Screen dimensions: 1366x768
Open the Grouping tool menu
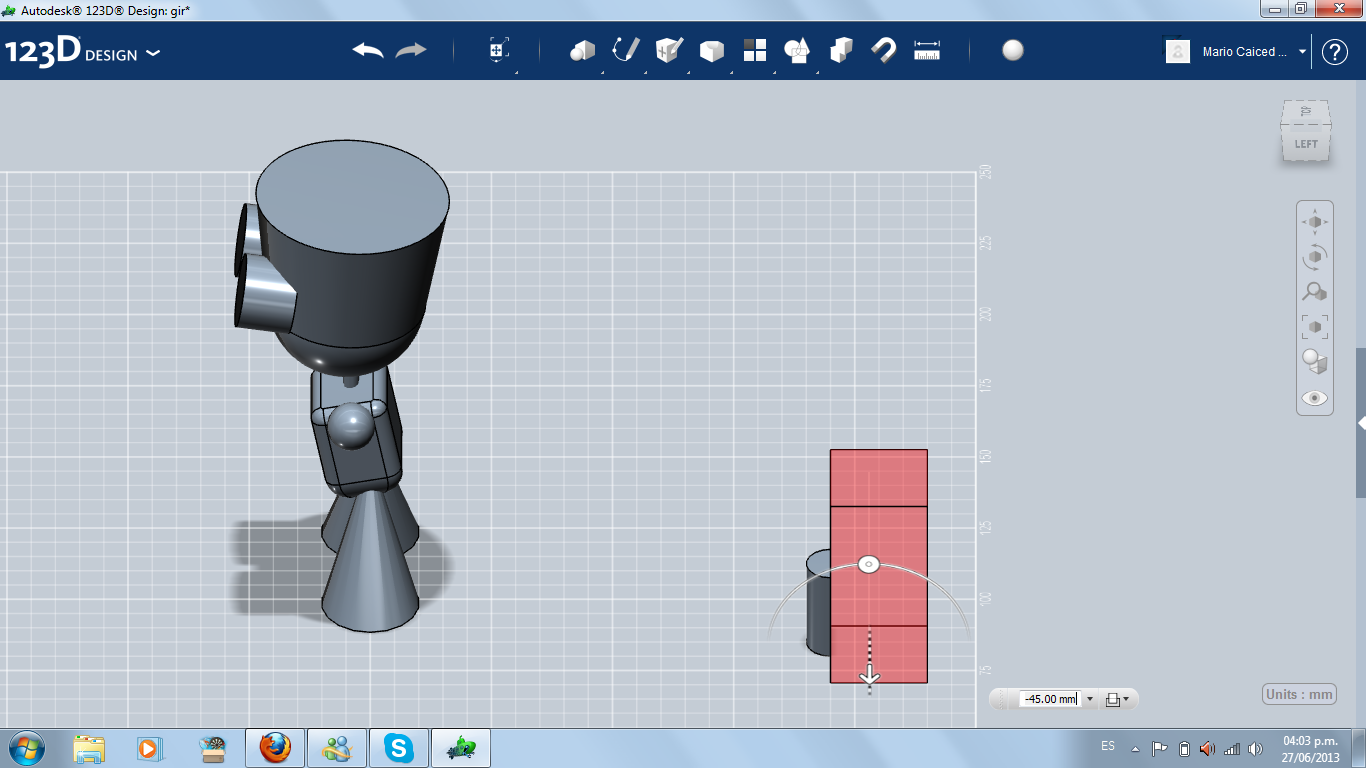point(797,50)
